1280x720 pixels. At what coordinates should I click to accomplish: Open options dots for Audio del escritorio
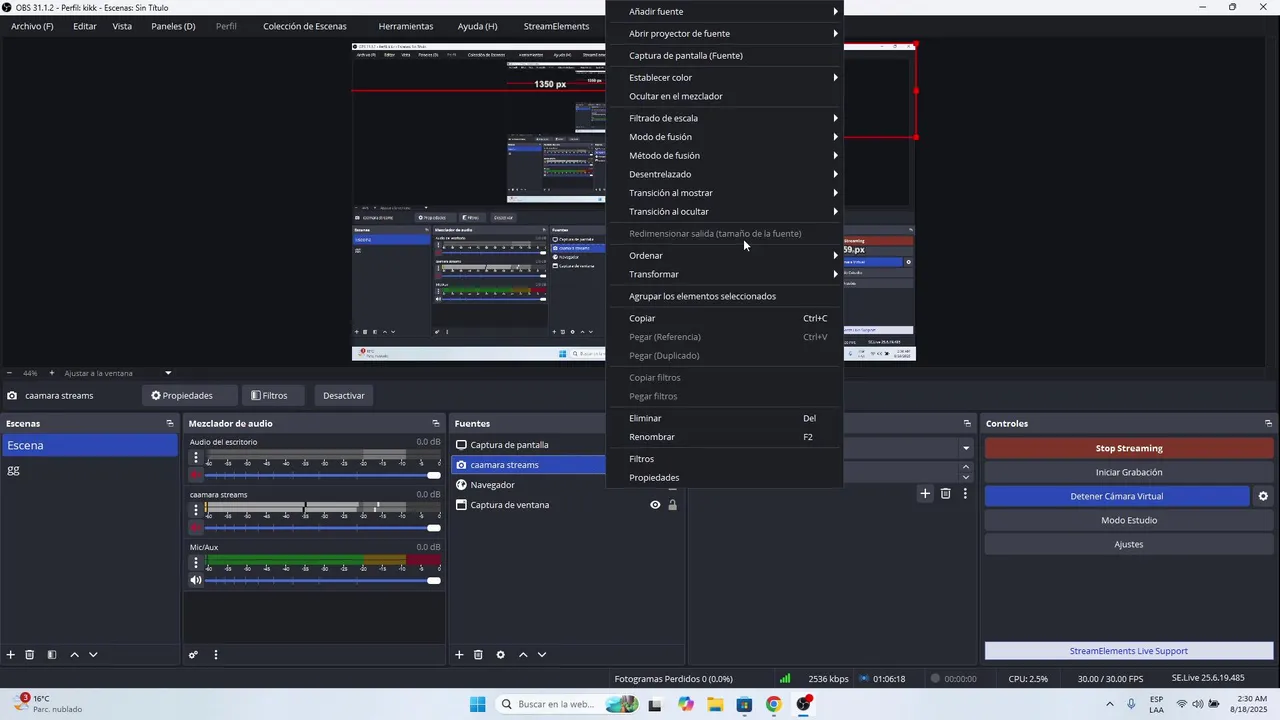point(196,458)
